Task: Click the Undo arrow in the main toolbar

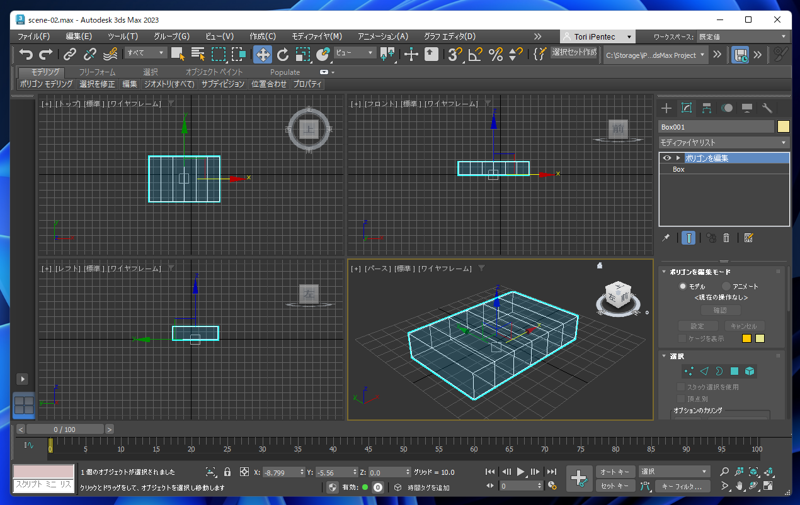Action: 26,54
